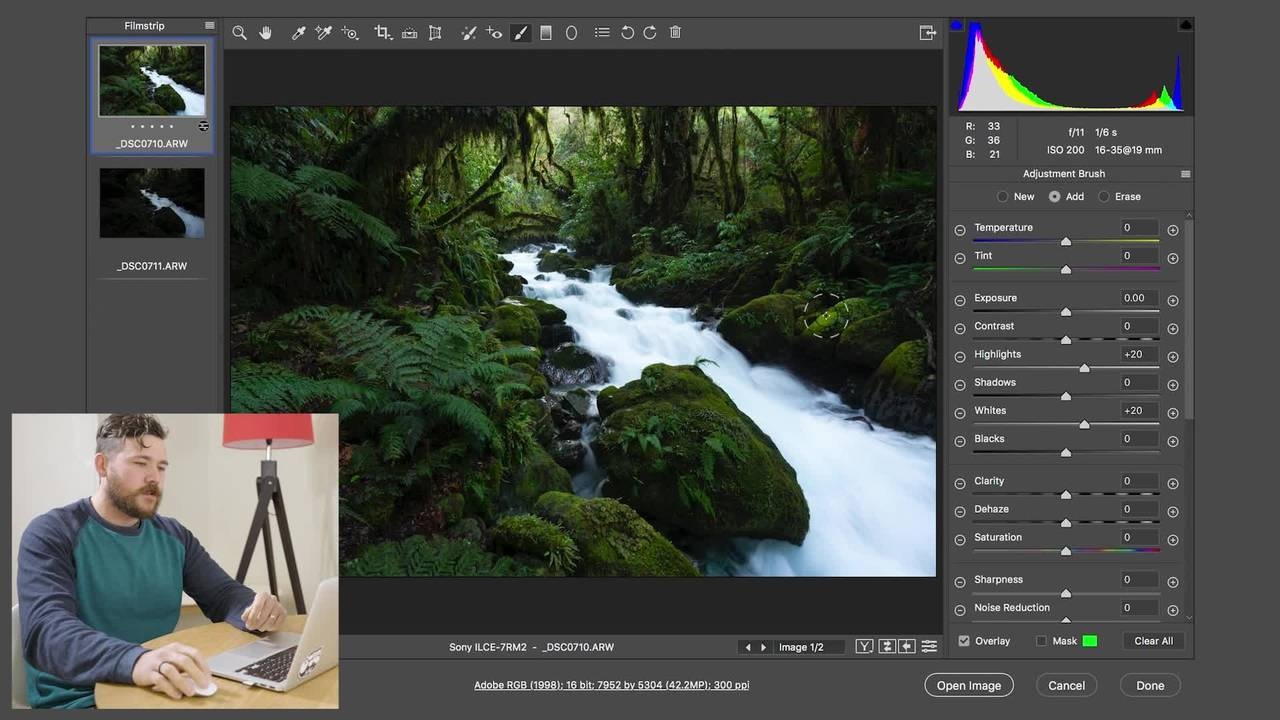Click the green mask color swatch
Screen dimensions: 1280x720
[x=1090, y=641]
